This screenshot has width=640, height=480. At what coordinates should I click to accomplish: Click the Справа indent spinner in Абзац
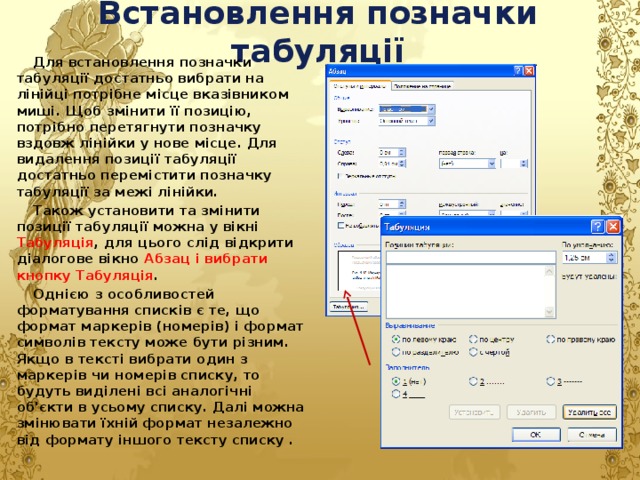402,164
